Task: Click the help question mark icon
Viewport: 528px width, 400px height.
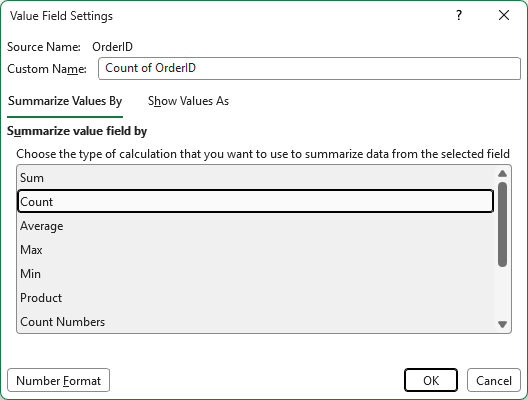Action: click(459, 15)
